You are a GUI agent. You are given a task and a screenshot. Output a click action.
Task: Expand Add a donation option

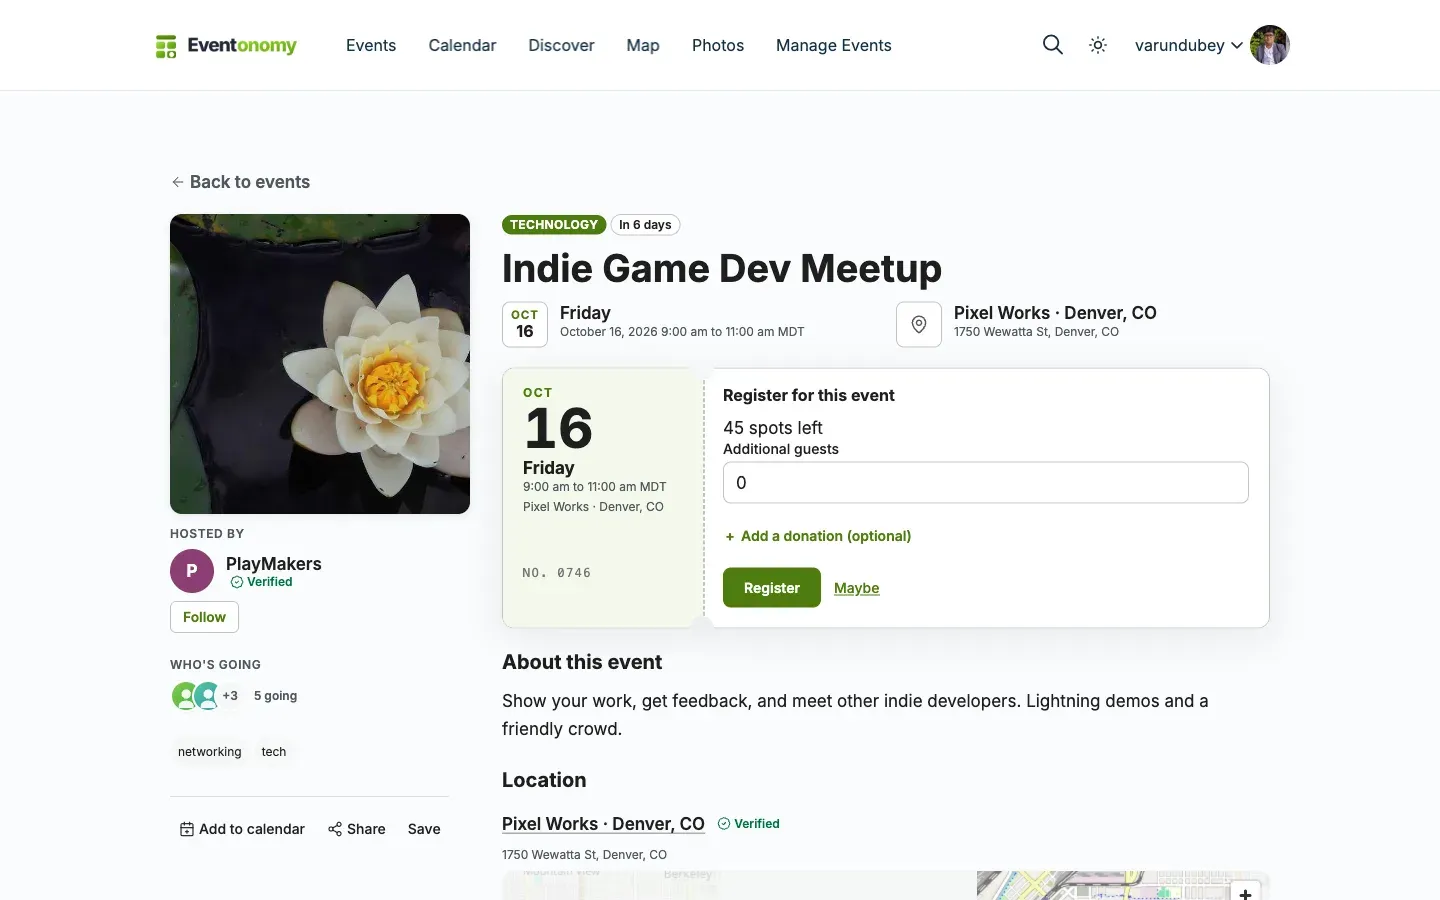818,536
